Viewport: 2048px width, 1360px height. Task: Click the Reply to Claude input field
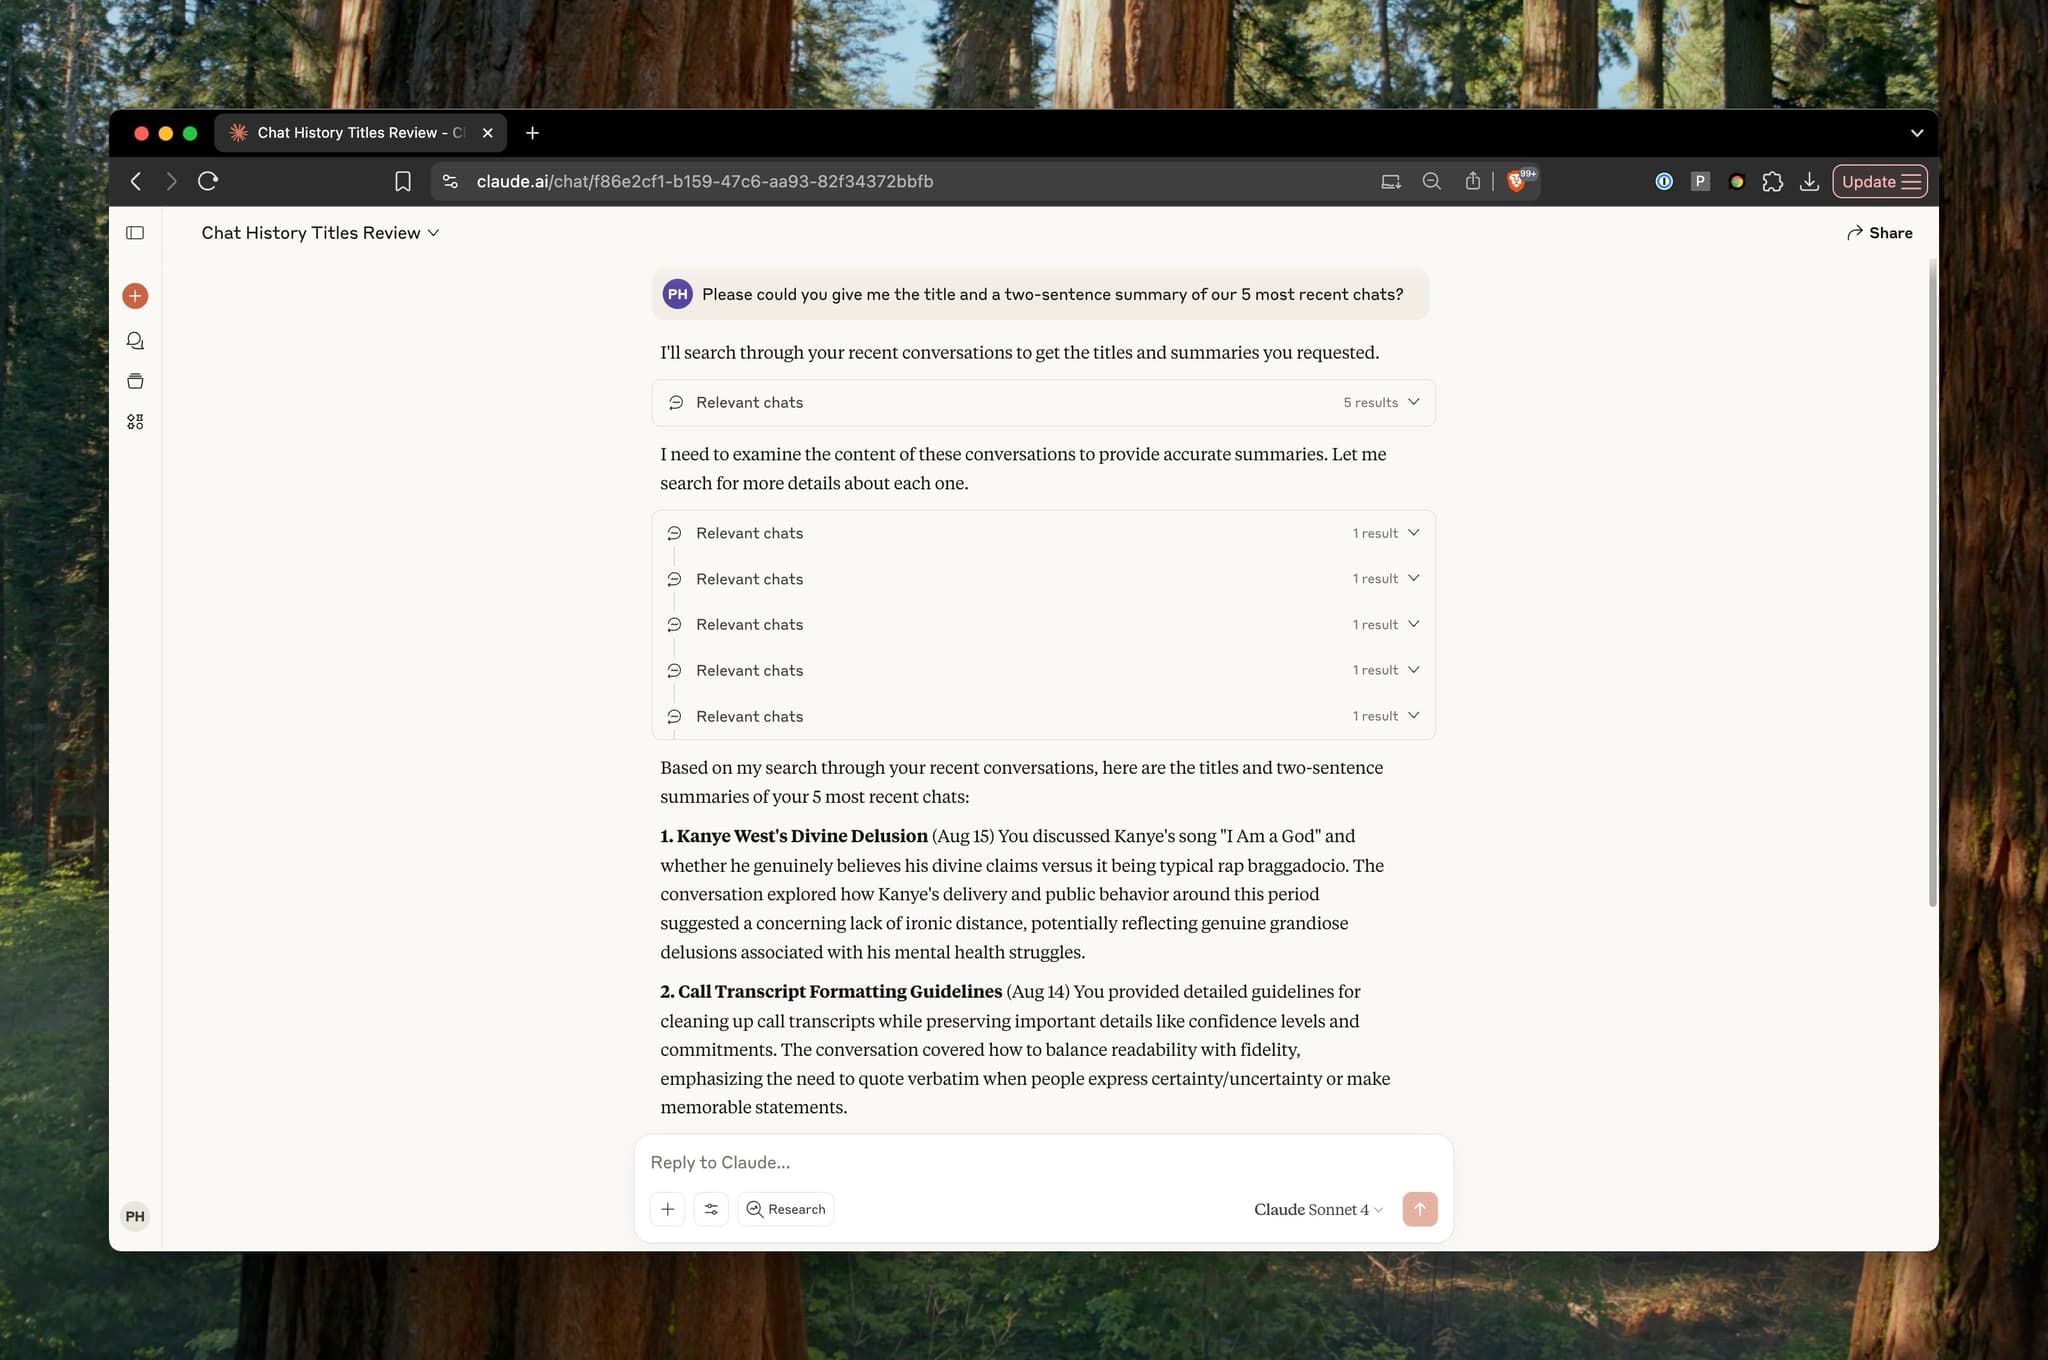pos(1043,1162)
